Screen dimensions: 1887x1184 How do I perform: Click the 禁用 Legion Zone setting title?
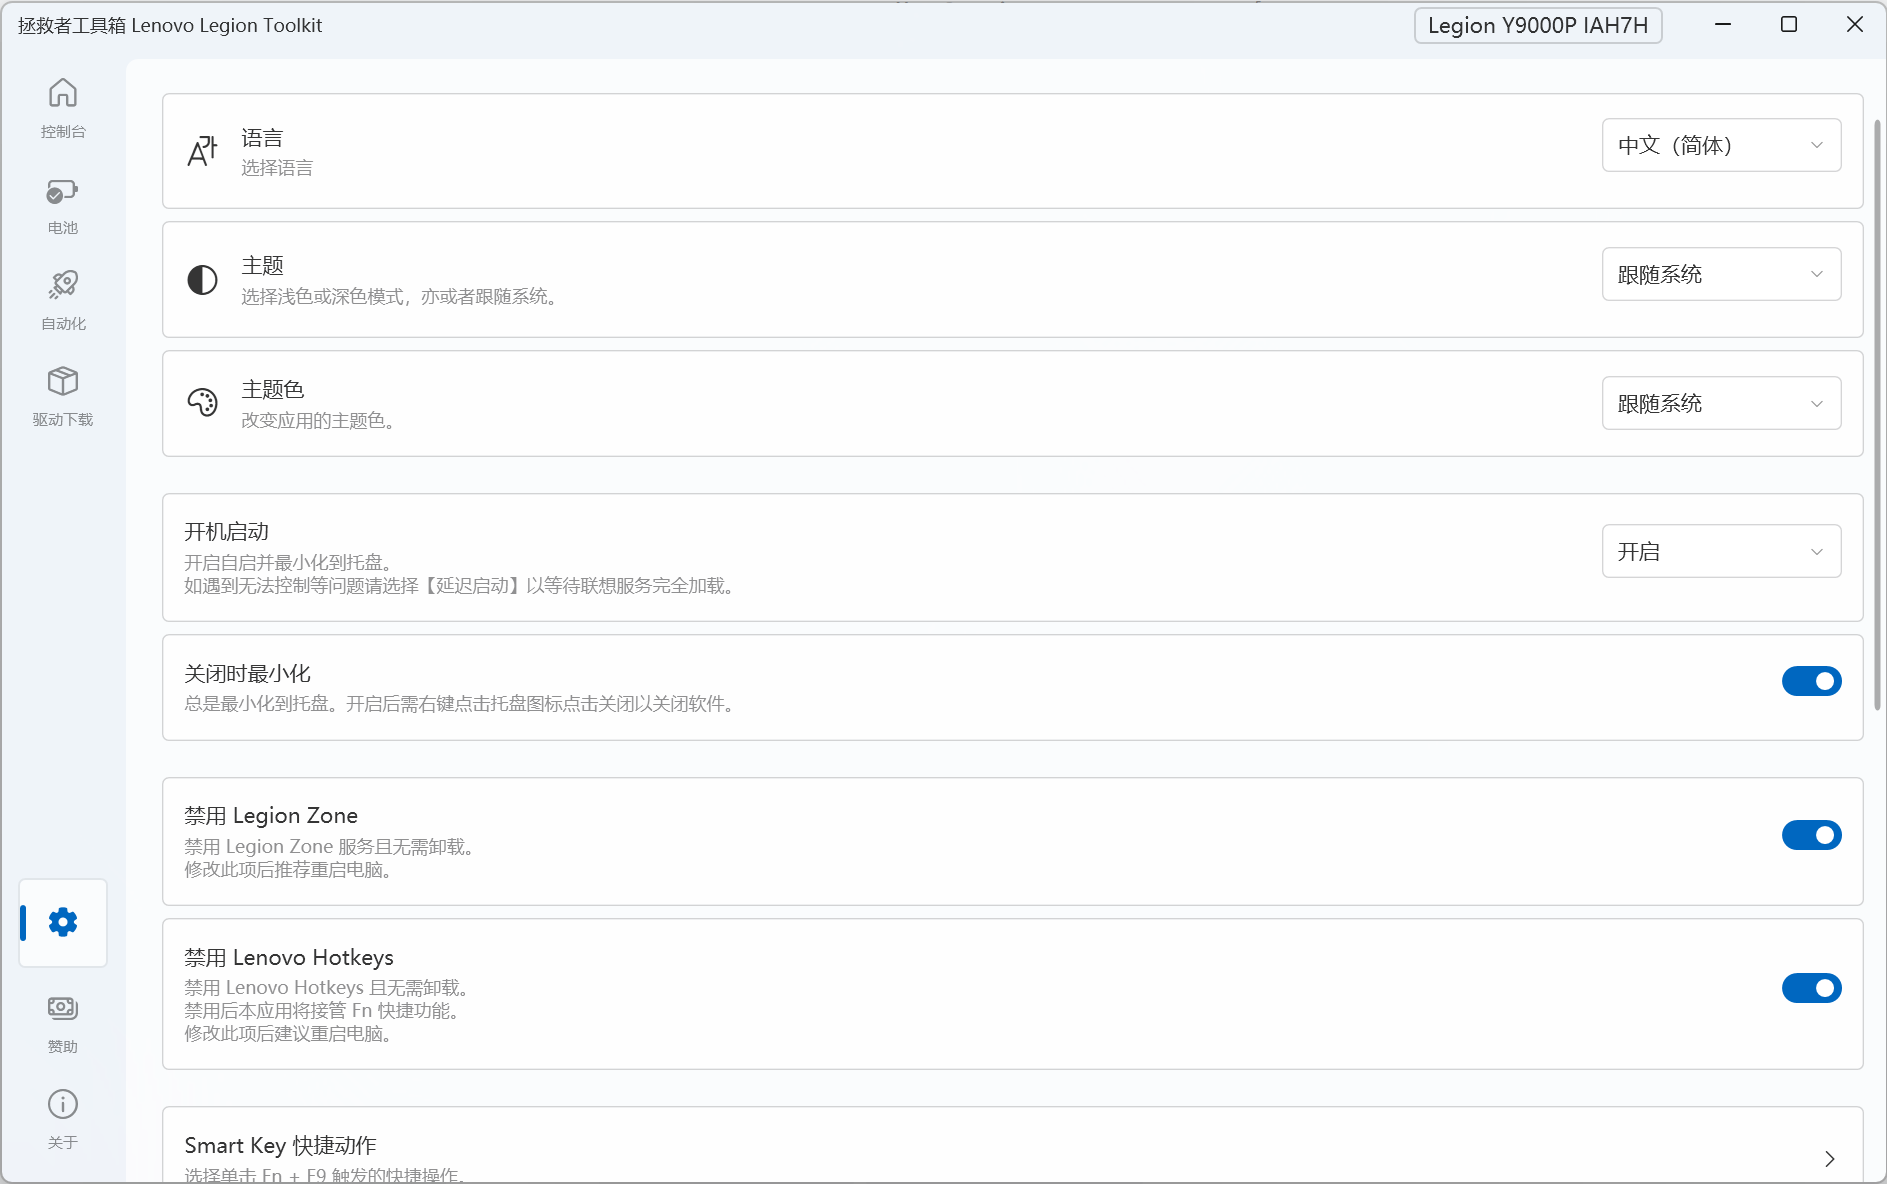pos(271,816)
